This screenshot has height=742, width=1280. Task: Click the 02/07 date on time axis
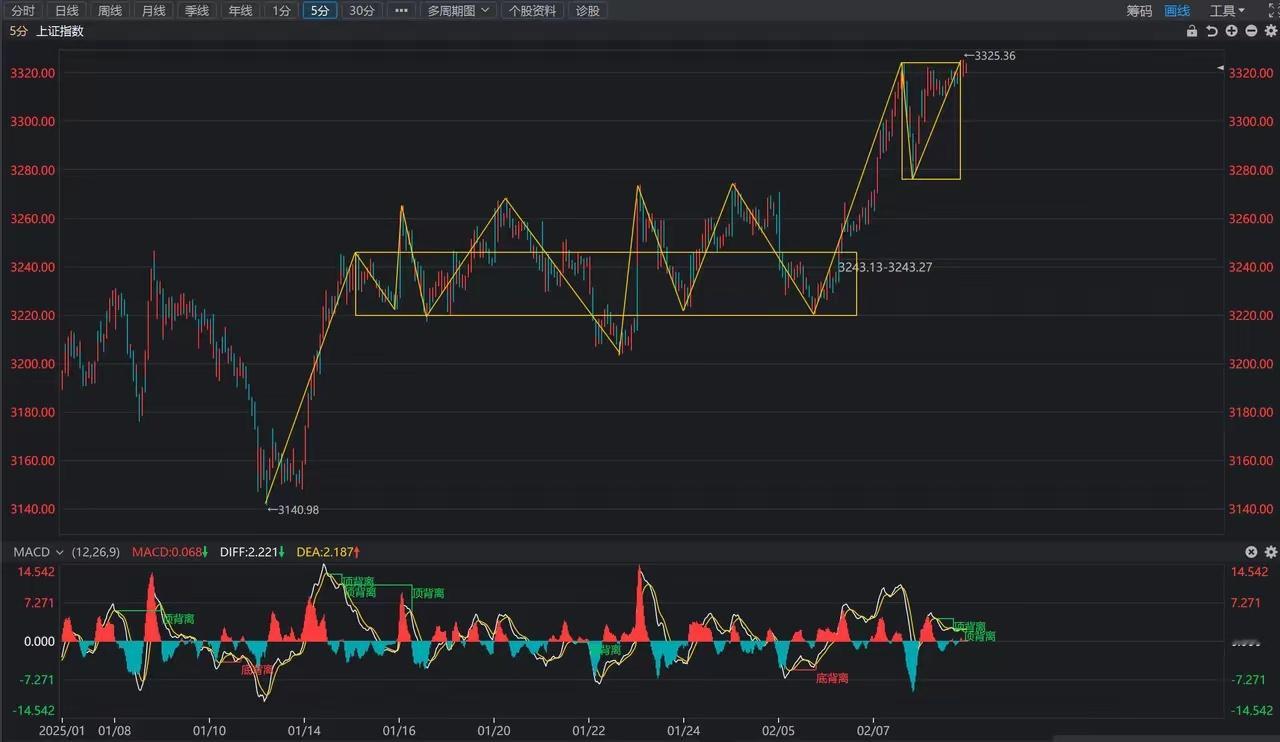[x=873, y=731]
